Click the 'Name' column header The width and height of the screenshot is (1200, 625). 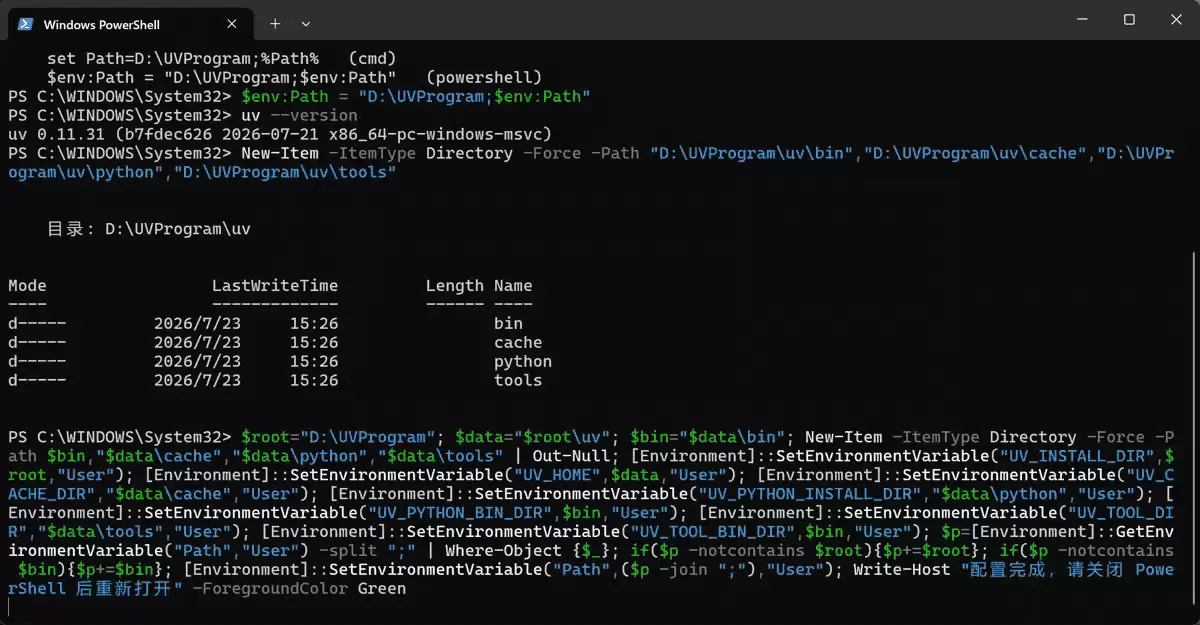point(513,285)
